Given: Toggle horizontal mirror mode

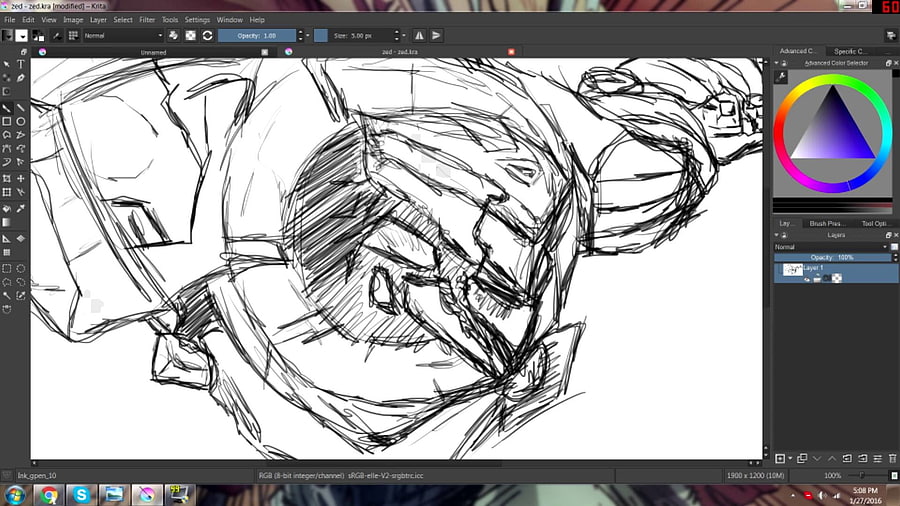Looking at the screenshot, I should click(x=420, y=36).
